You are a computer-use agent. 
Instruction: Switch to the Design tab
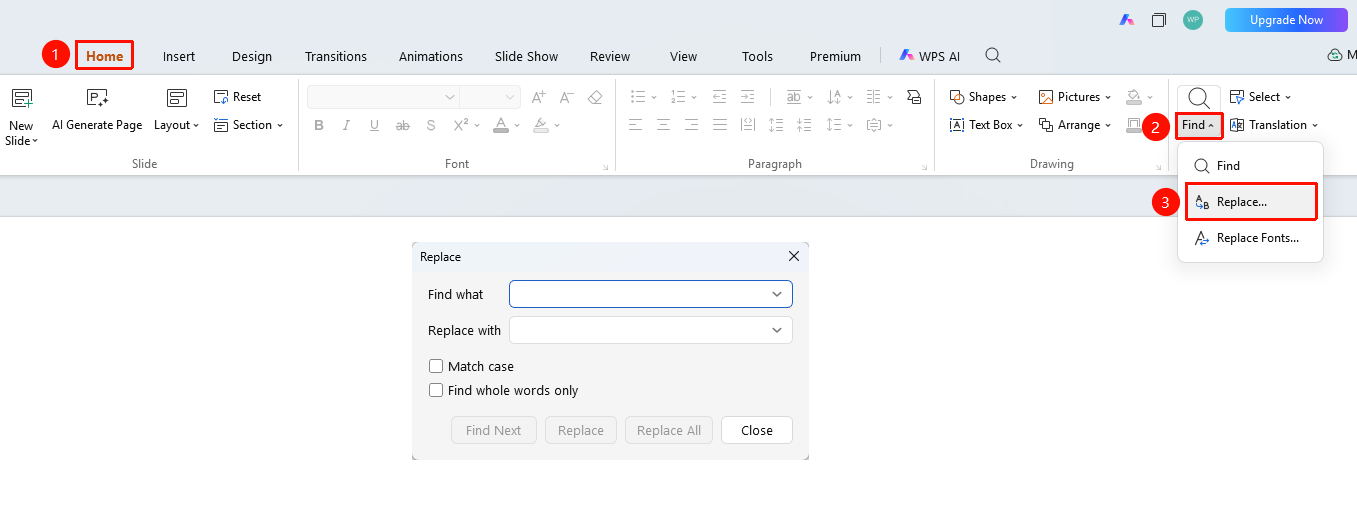pos(252,56)
